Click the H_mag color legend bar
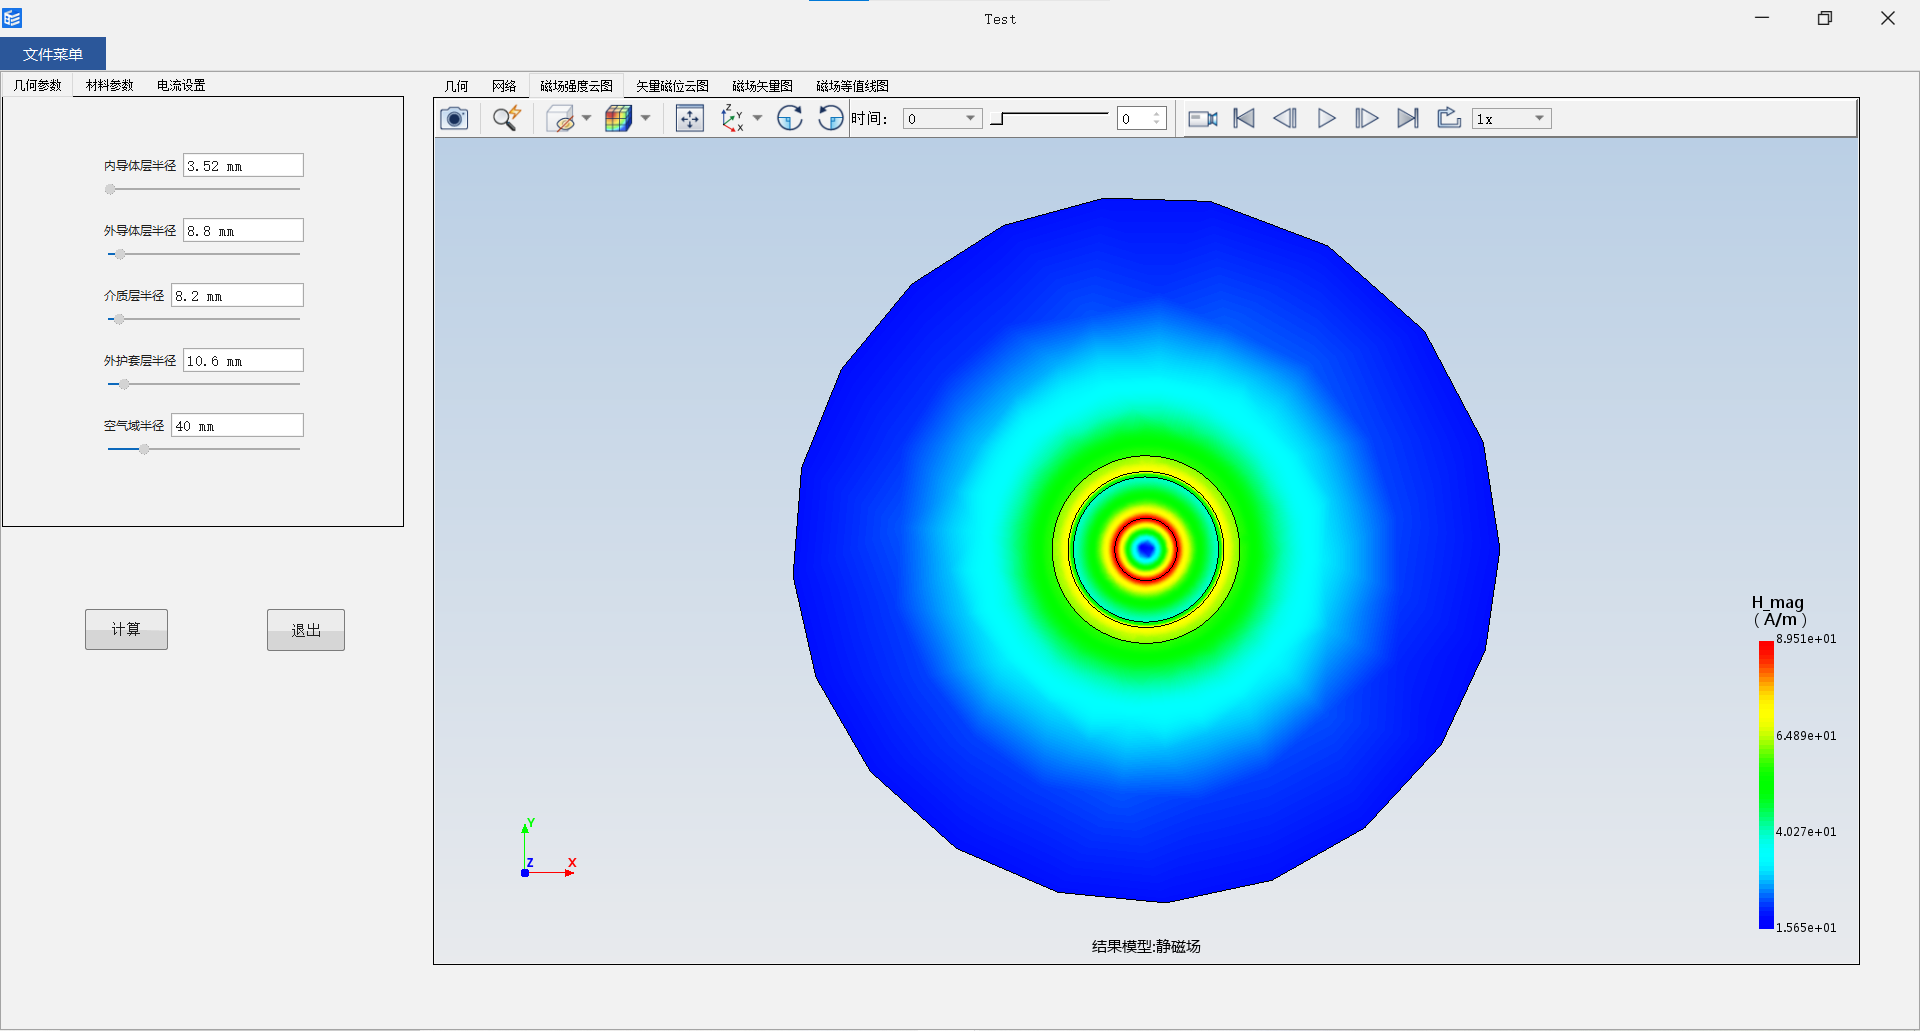The height and width of the screenshot is (1031, 1920). (x=1766, y=785)
